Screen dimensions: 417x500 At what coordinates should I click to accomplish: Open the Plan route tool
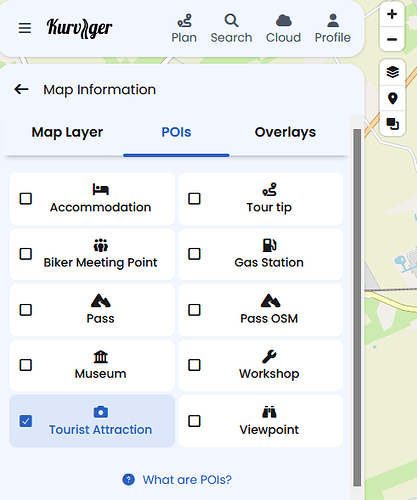point(184,29)
